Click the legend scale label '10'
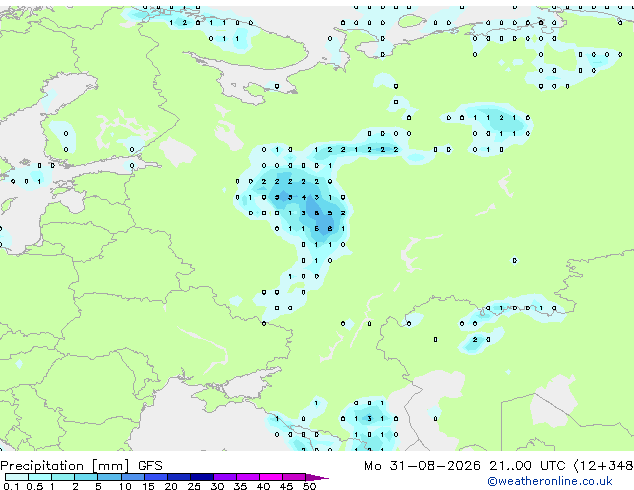 tap(125, 486)
